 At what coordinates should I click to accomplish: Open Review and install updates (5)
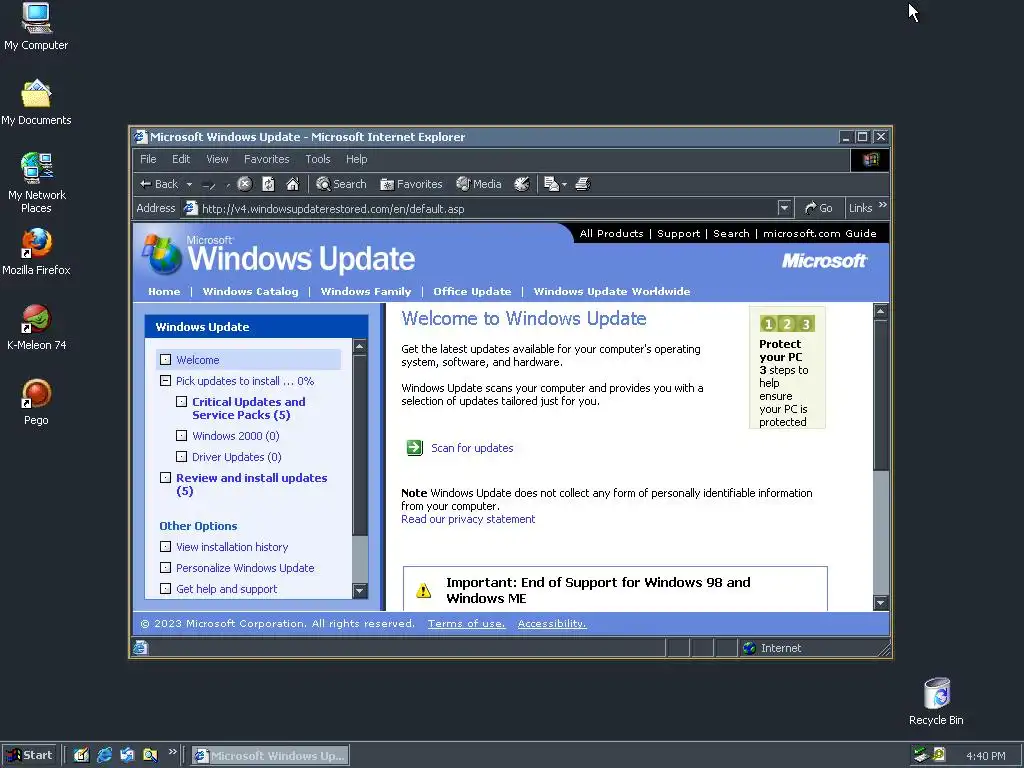pos(251,484)
